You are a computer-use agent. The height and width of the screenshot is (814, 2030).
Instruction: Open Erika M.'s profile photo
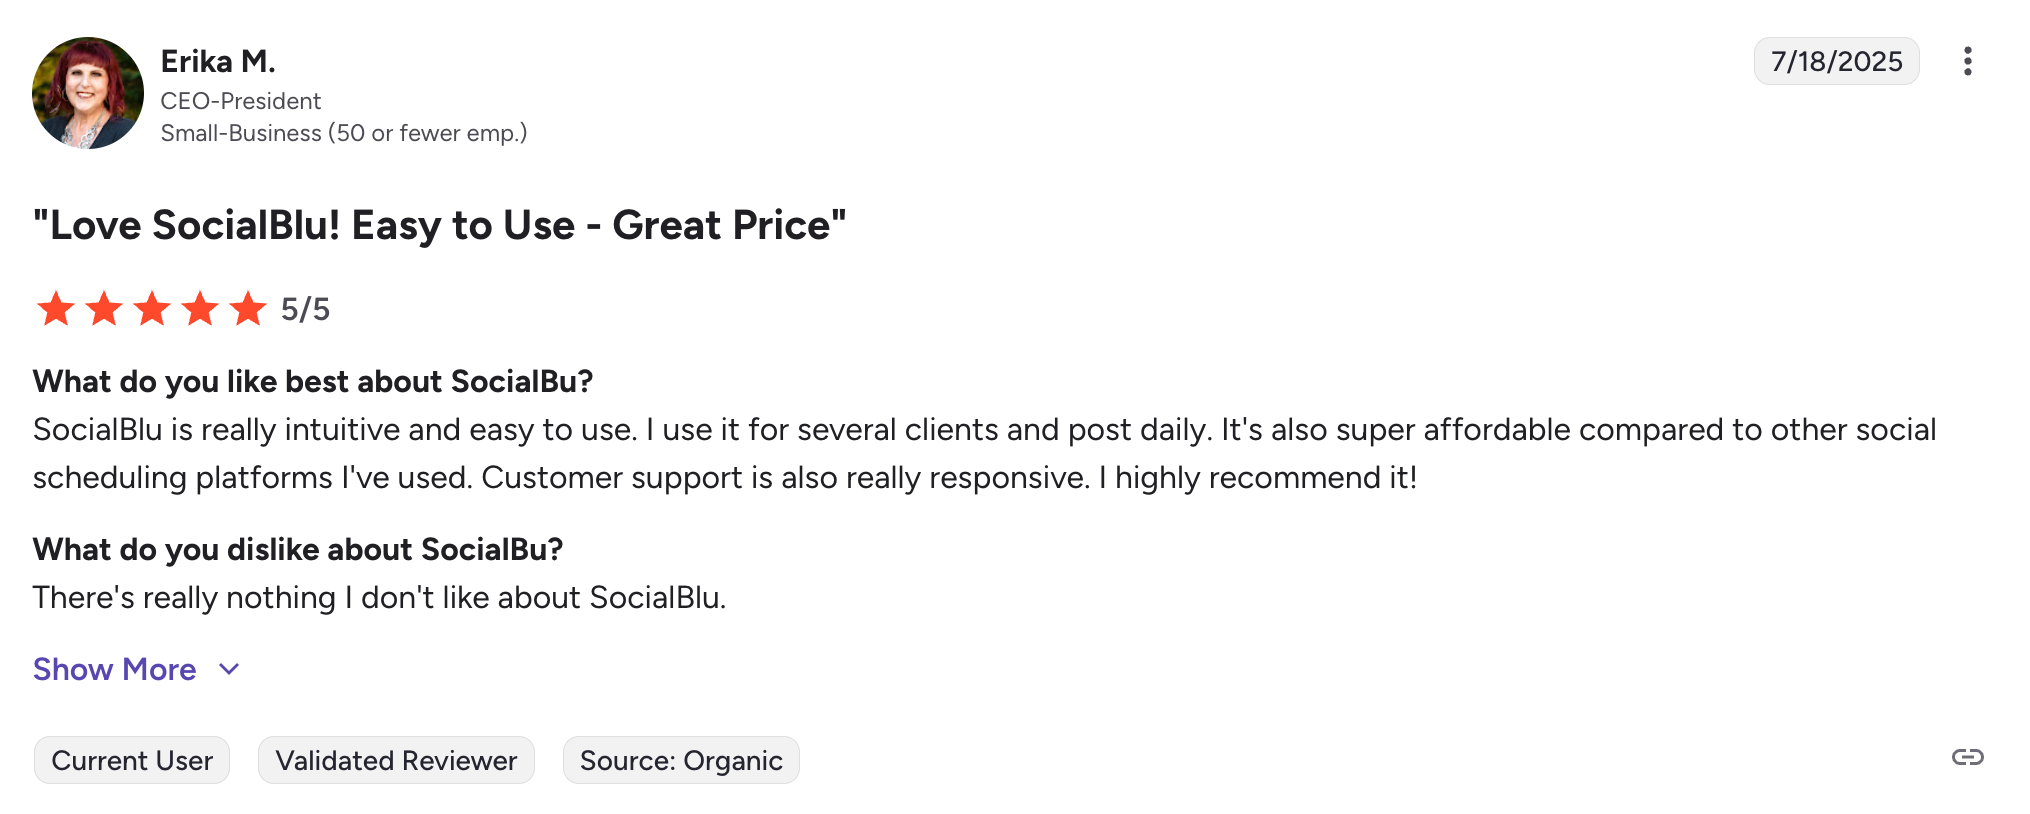point(88,93)
